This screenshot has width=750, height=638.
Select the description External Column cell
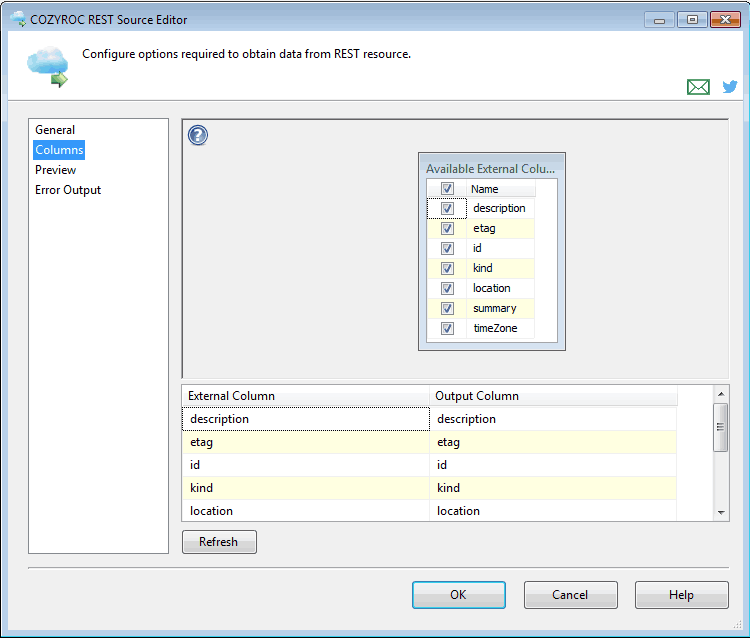click(x=306, y=419)
